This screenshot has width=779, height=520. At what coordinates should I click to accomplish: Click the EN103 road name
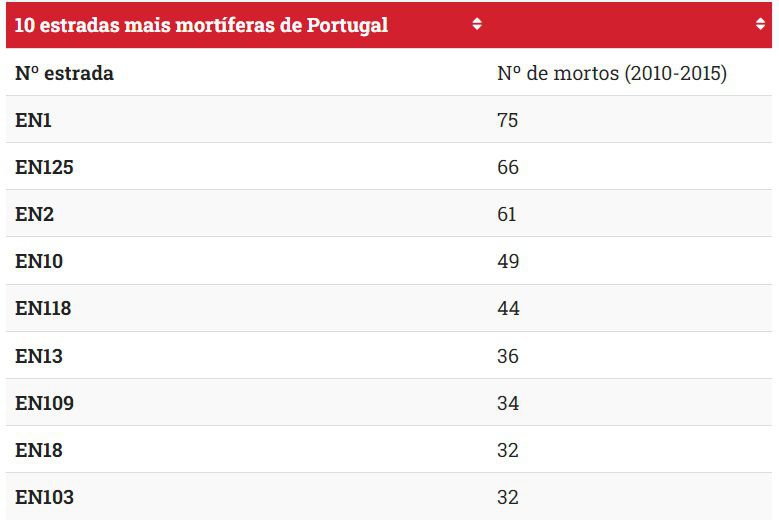click(x=44, y=497)
